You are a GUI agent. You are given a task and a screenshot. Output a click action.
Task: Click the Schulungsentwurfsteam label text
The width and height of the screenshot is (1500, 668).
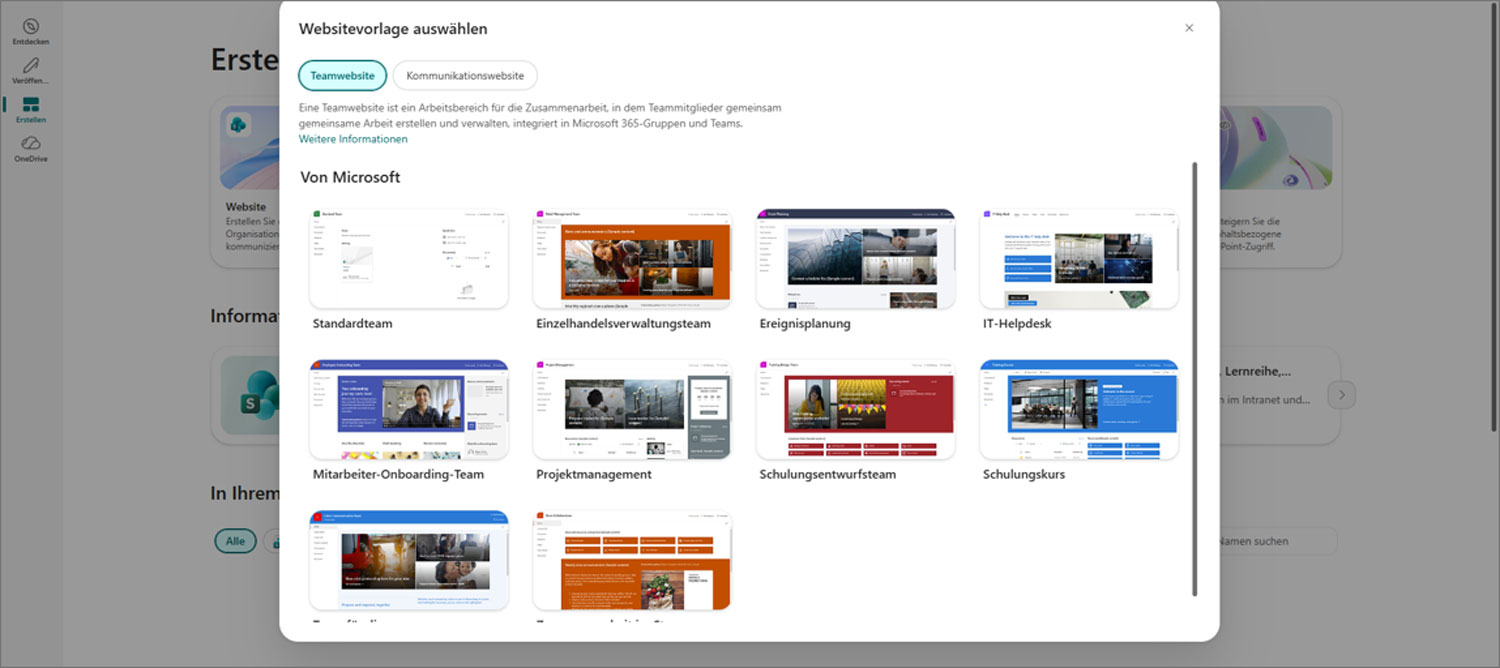[827, 475]
